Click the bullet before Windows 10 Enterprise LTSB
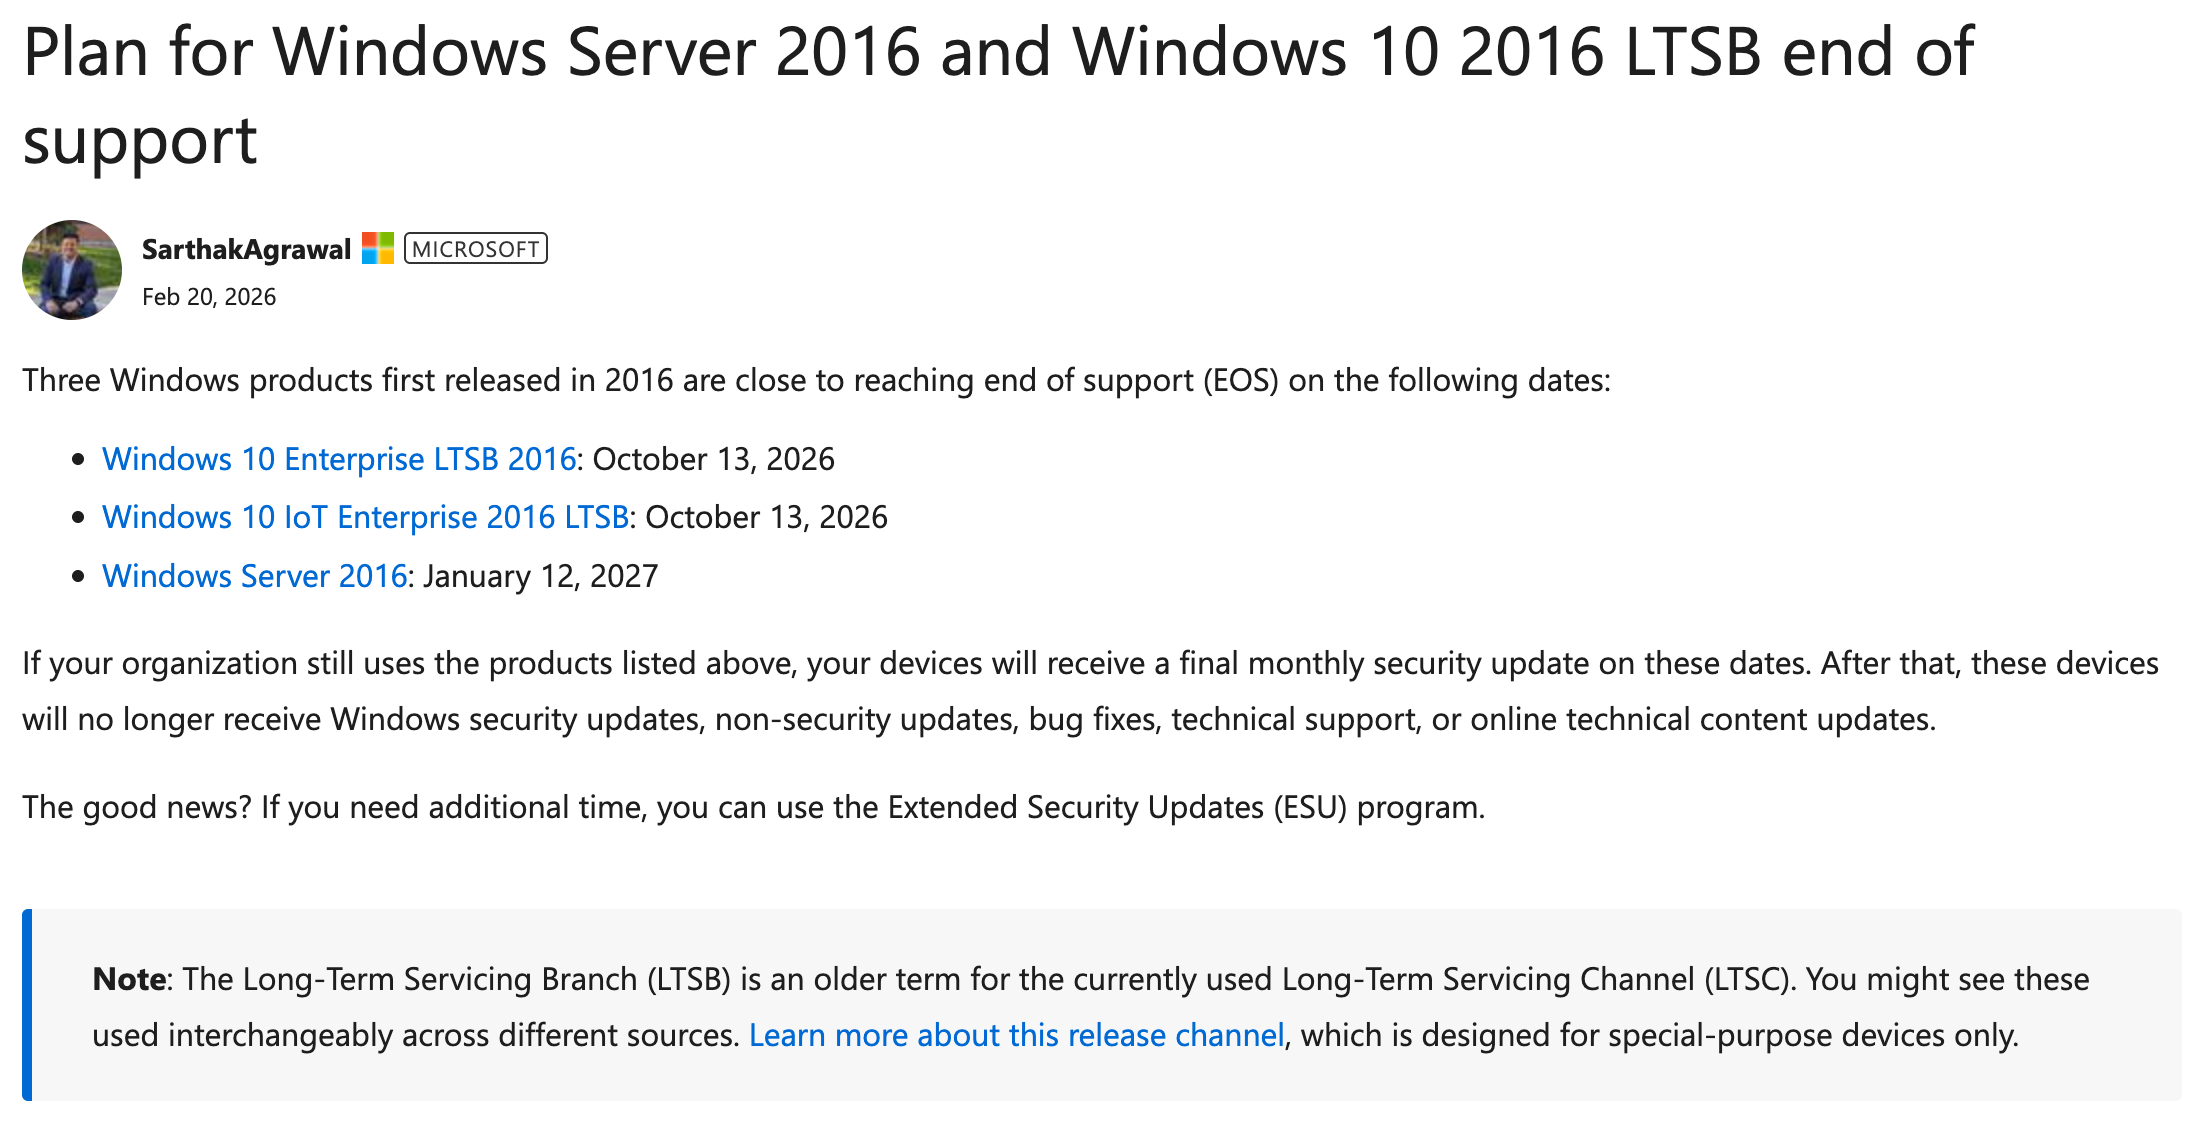This screenshot has height=1122, width=2206. coord(79,459)
